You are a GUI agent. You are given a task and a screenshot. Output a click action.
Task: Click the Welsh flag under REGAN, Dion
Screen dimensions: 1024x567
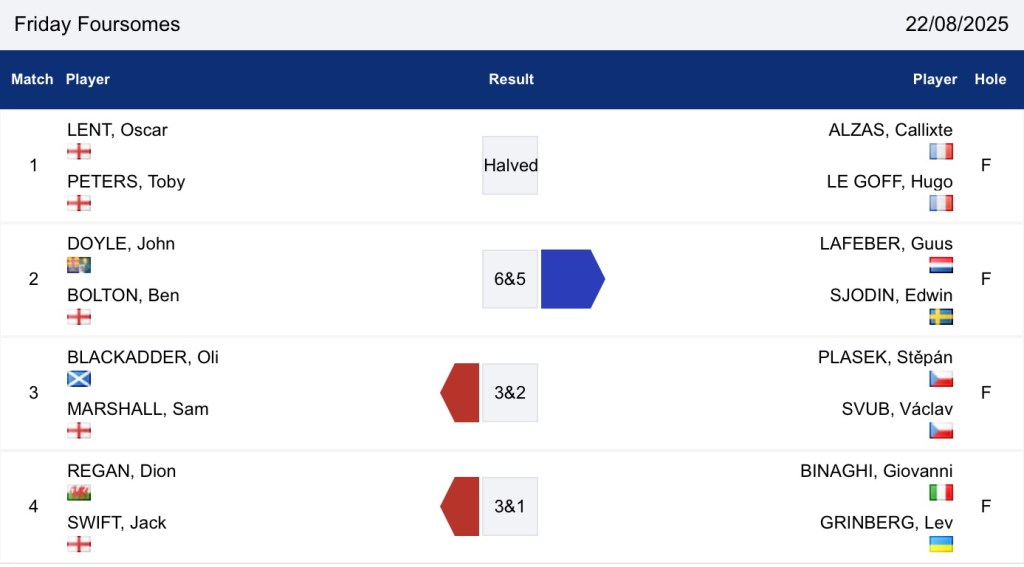(79, 493)
